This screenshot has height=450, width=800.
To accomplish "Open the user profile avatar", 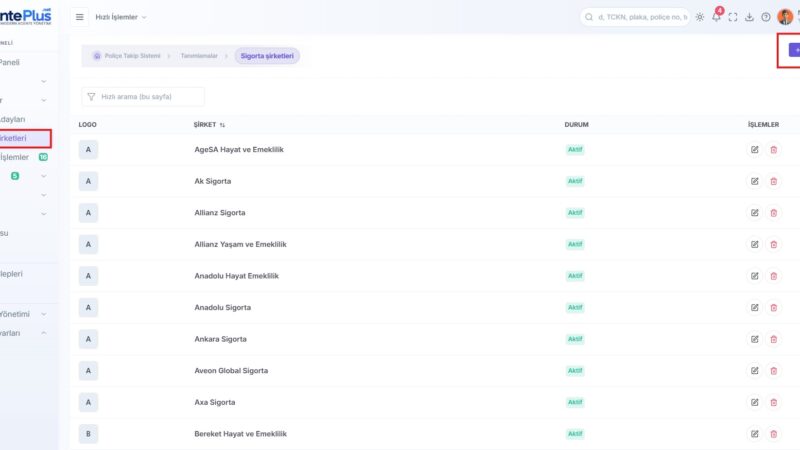I will coord(785,17).
